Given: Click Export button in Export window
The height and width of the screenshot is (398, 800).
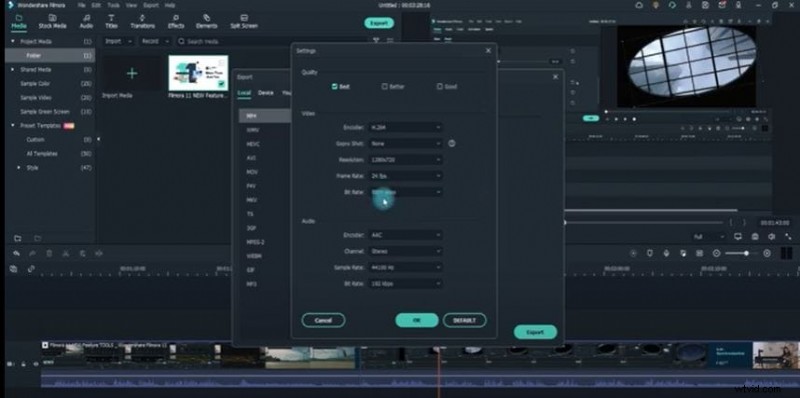Looking at the screenshot, I should (x=535, y=332).
